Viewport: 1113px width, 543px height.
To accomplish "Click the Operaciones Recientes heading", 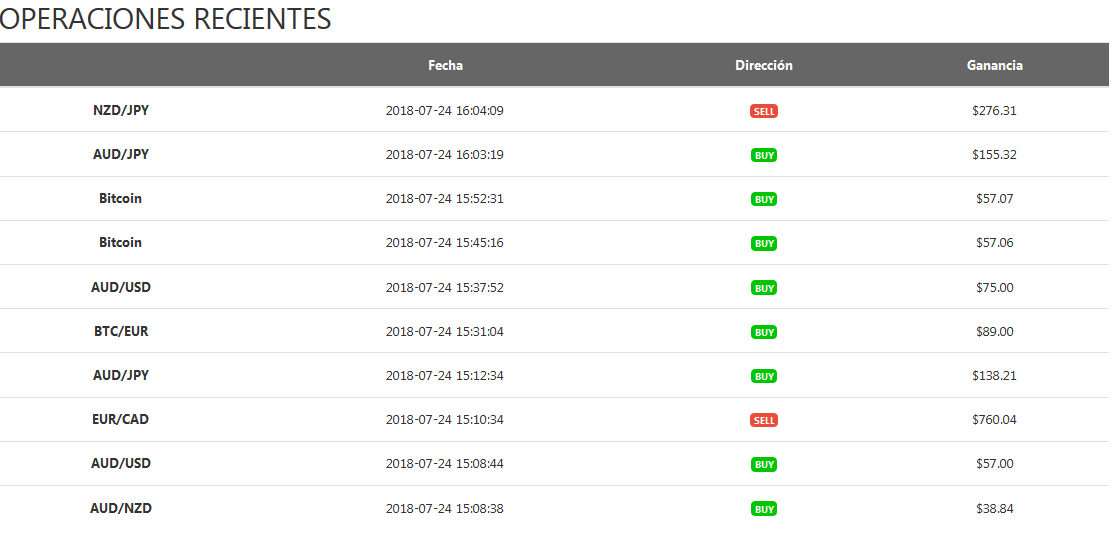I will coord(165,18).
